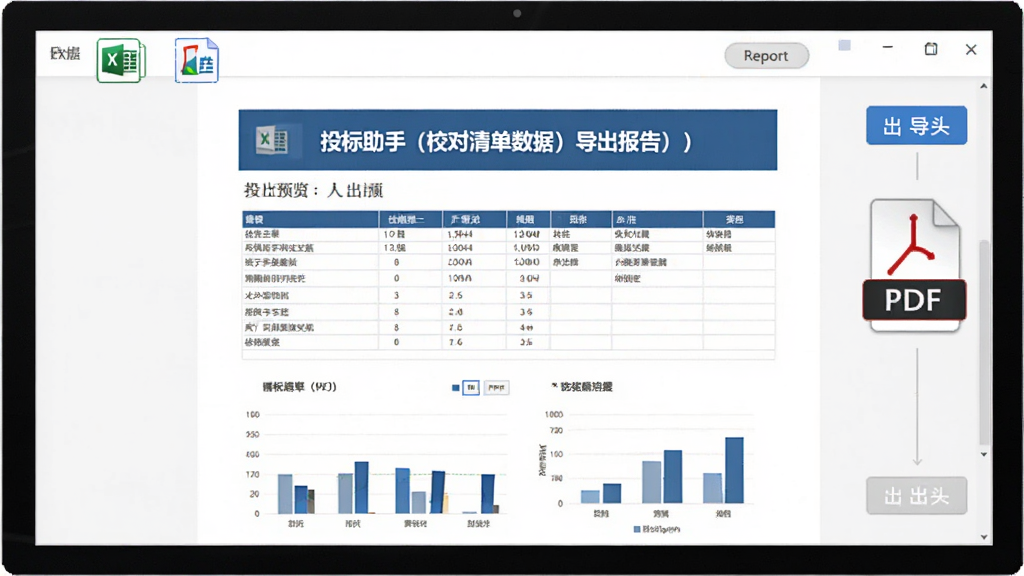Click the large PDF file icon
The width and height of the screenshot is (1024, 576).
[914, 265]
